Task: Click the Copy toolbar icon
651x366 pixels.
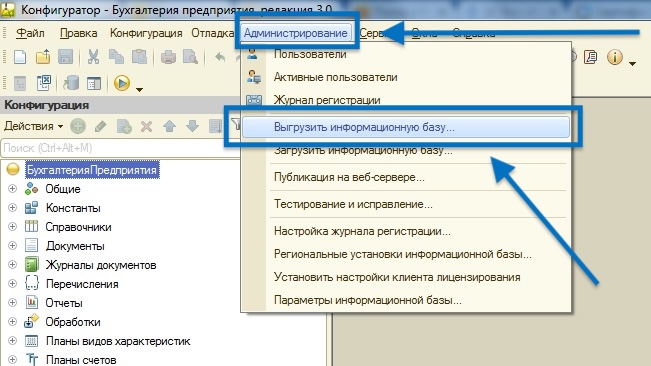Action: point(116,57)
